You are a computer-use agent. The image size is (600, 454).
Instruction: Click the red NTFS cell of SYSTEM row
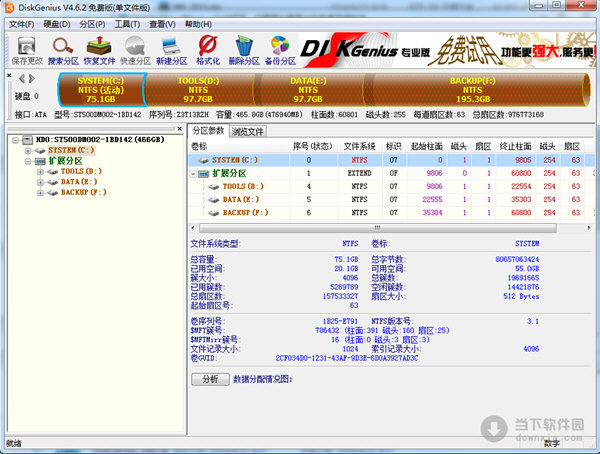coord(359,160)
